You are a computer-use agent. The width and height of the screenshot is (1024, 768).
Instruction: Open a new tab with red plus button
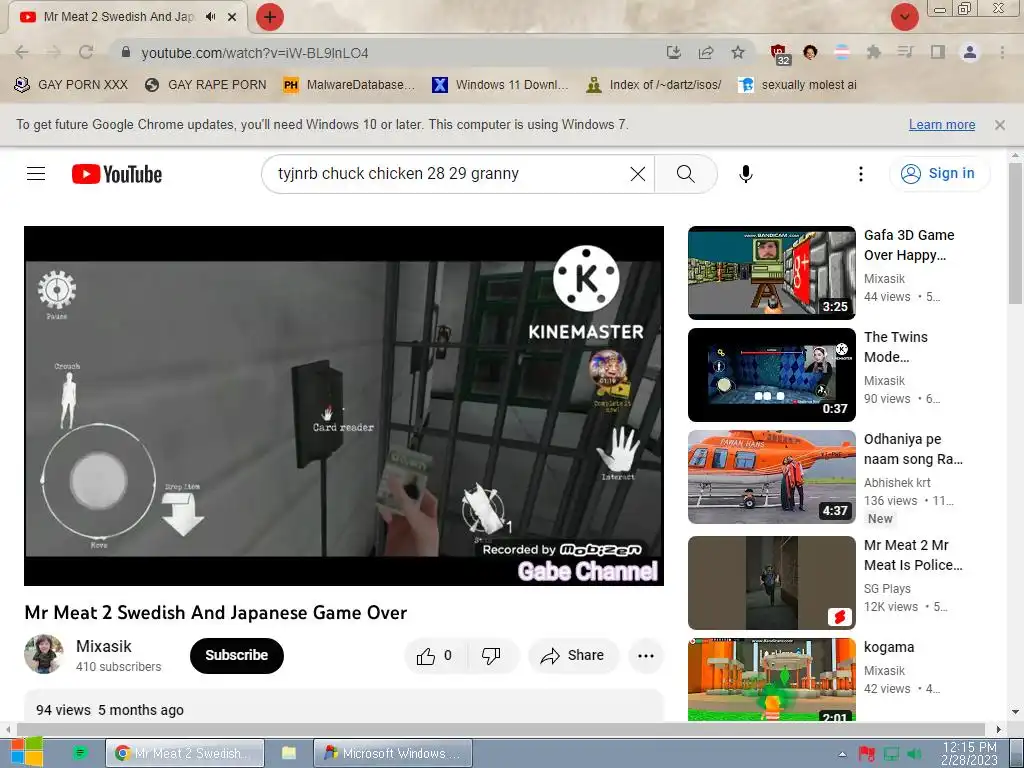coord(270,17)
